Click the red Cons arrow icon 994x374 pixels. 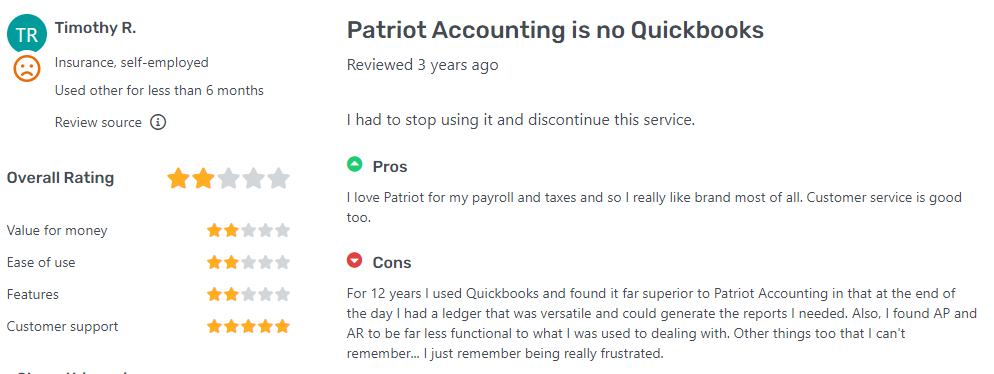tap(354, 261)
